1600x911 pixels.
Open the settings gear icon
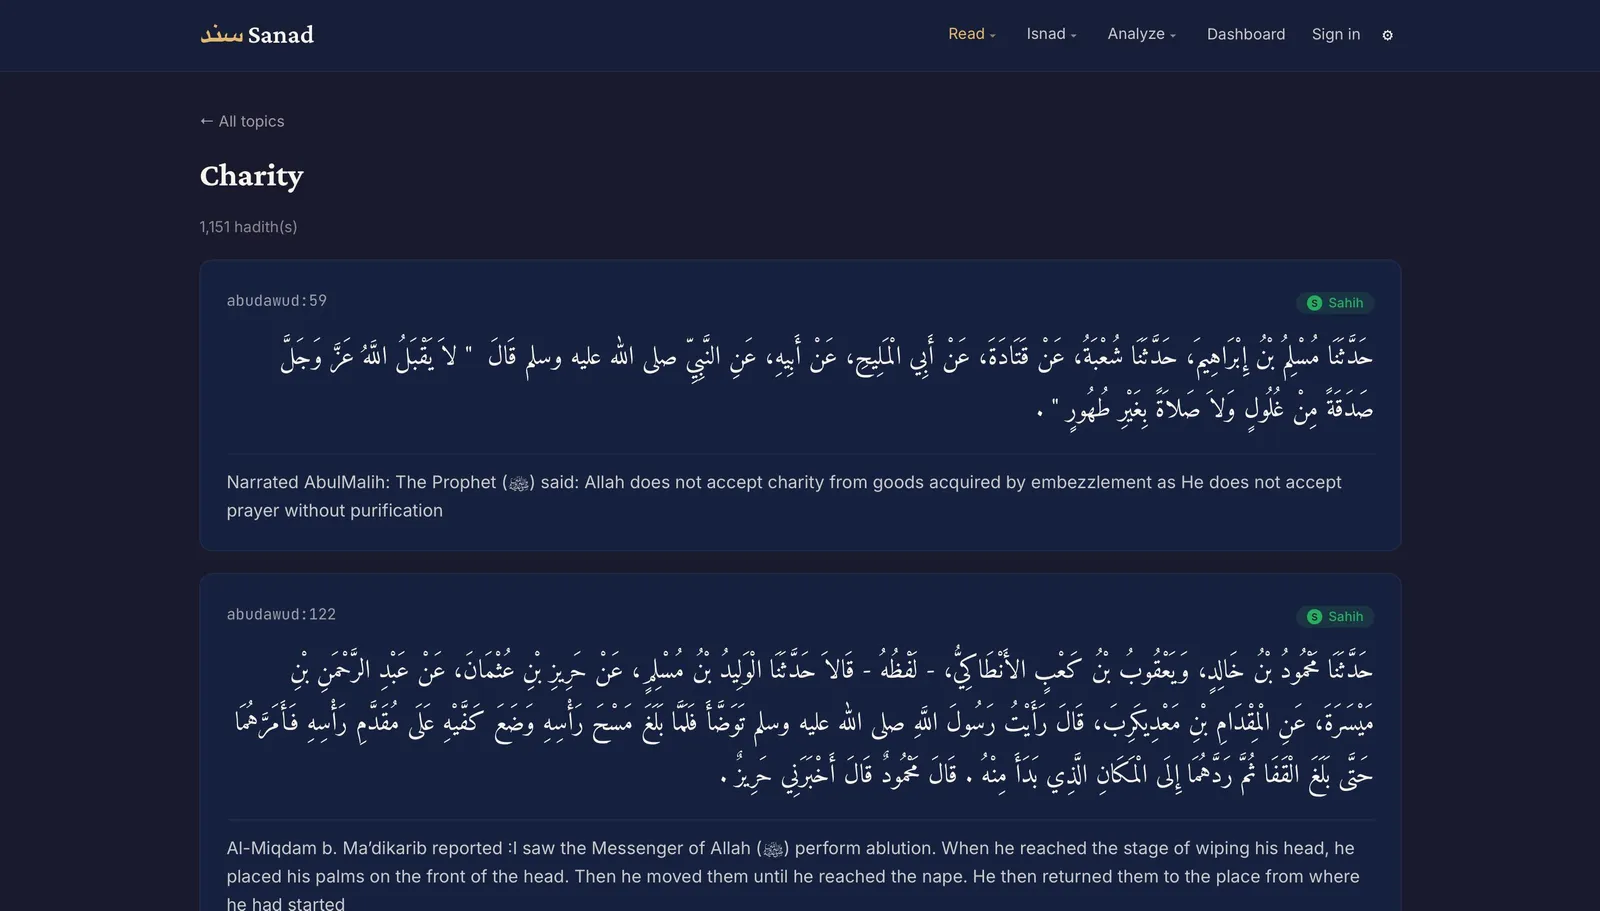(1387, 35)
